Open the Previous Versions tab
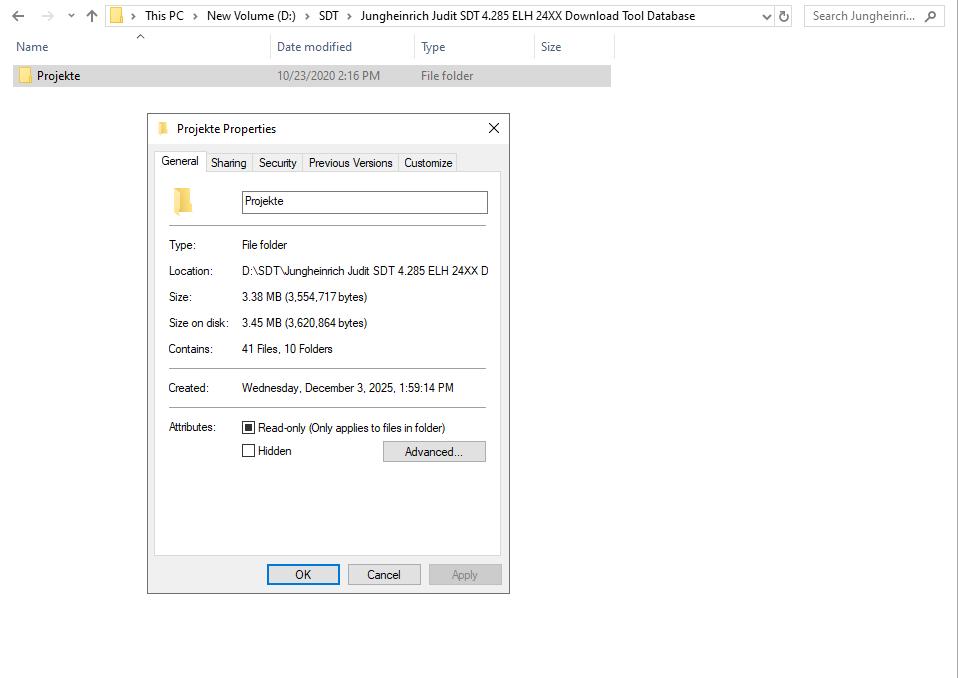 click(350, 162)
